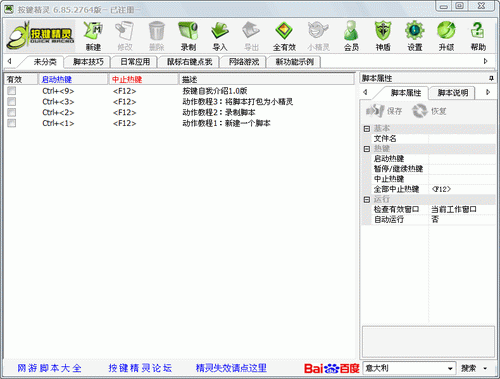The height and width of the screenshot is (379, 500).
Task: Open the 搜索 button dropdown arrow
Action: click(485, 368)
